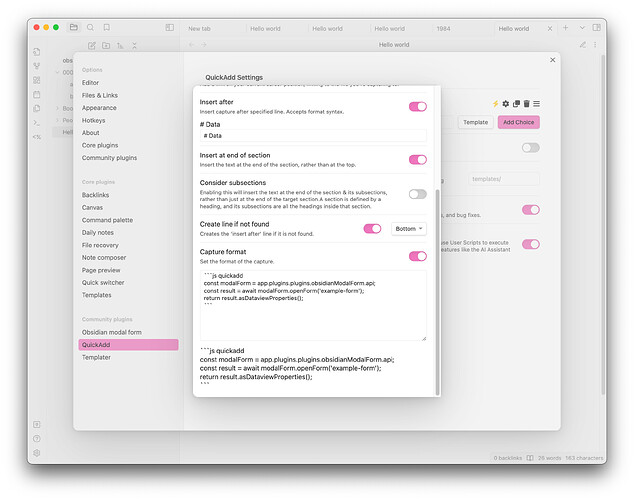Click '0 backlinks' in the status bar
Image resolution: width=634 pixels, height=500 pixels.
point(507,458)
